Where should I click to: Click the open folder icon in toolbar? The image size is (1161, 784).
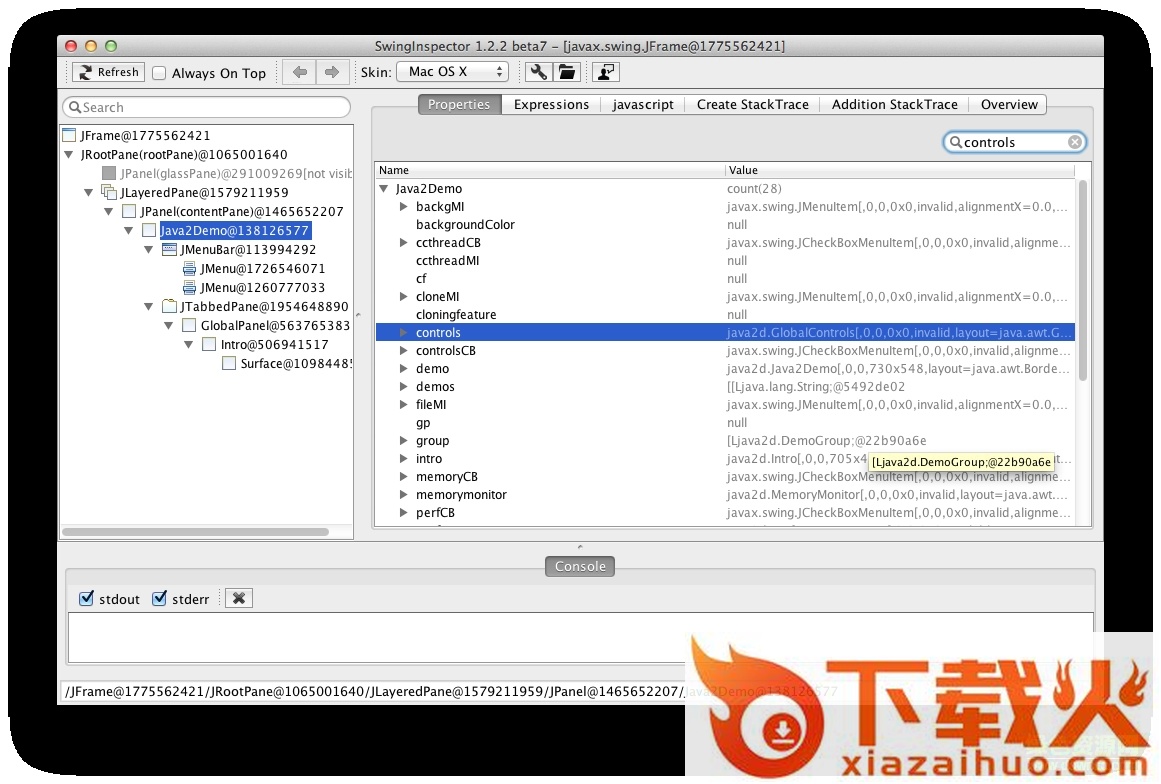coord(567,72)
